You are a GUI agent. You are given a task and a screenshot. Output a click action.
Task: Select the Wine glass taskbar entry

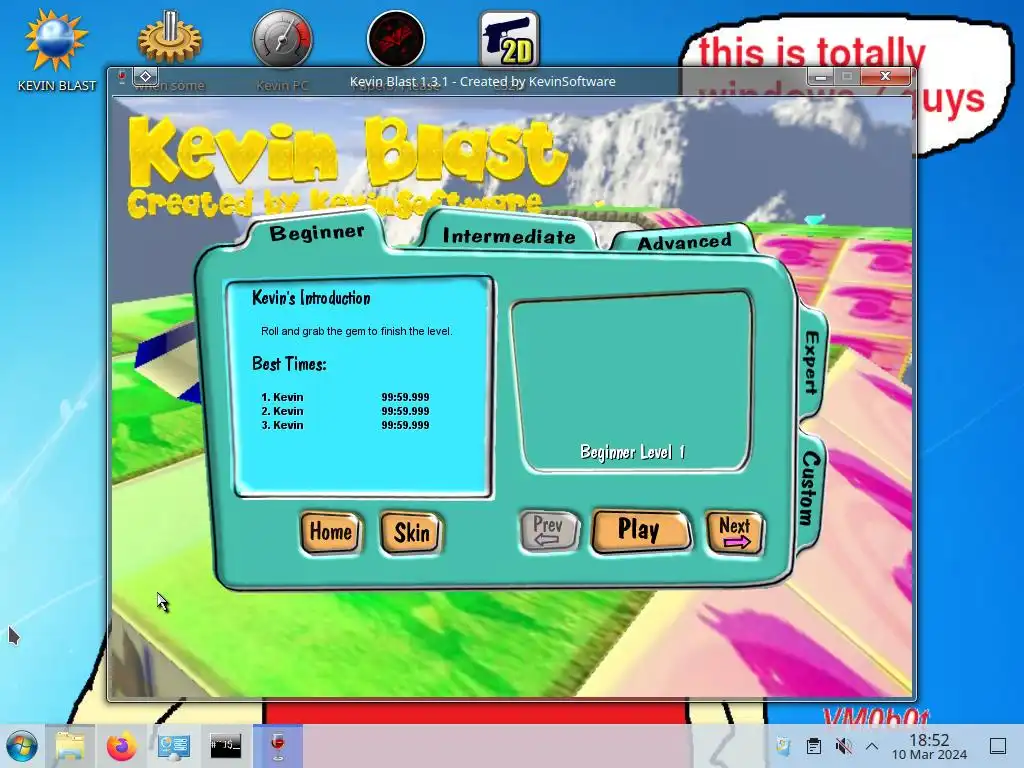(x=278, y=746)
